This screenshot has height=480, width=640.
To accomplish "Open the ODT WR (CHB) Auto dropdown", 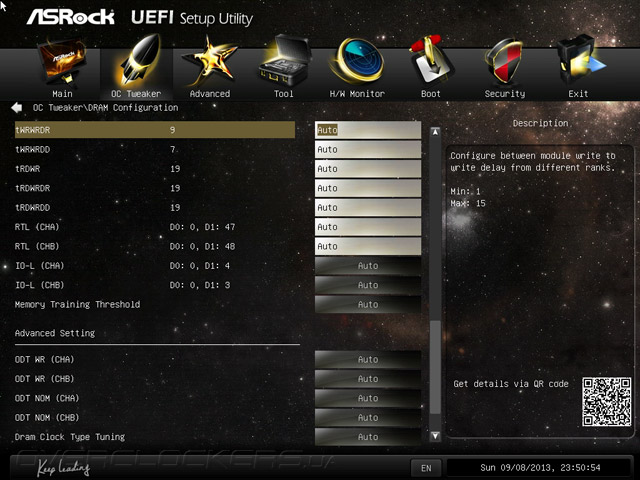I will (368, 379).
